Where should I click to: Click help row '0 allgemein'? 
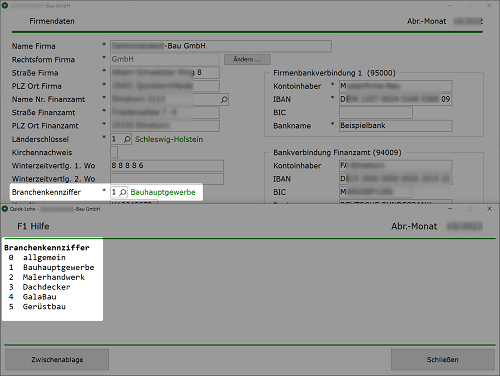coord(37,257)
